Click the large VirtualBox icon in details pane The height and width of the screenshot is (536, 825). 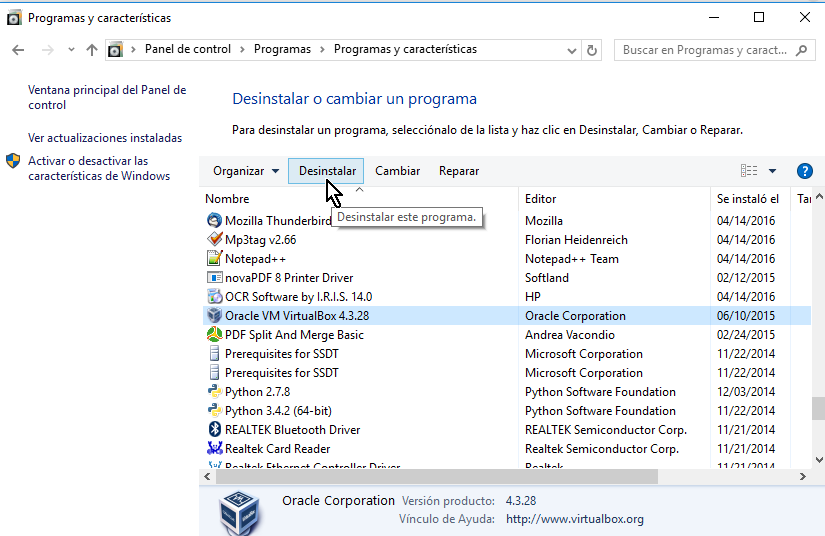(x=239, y=513)
